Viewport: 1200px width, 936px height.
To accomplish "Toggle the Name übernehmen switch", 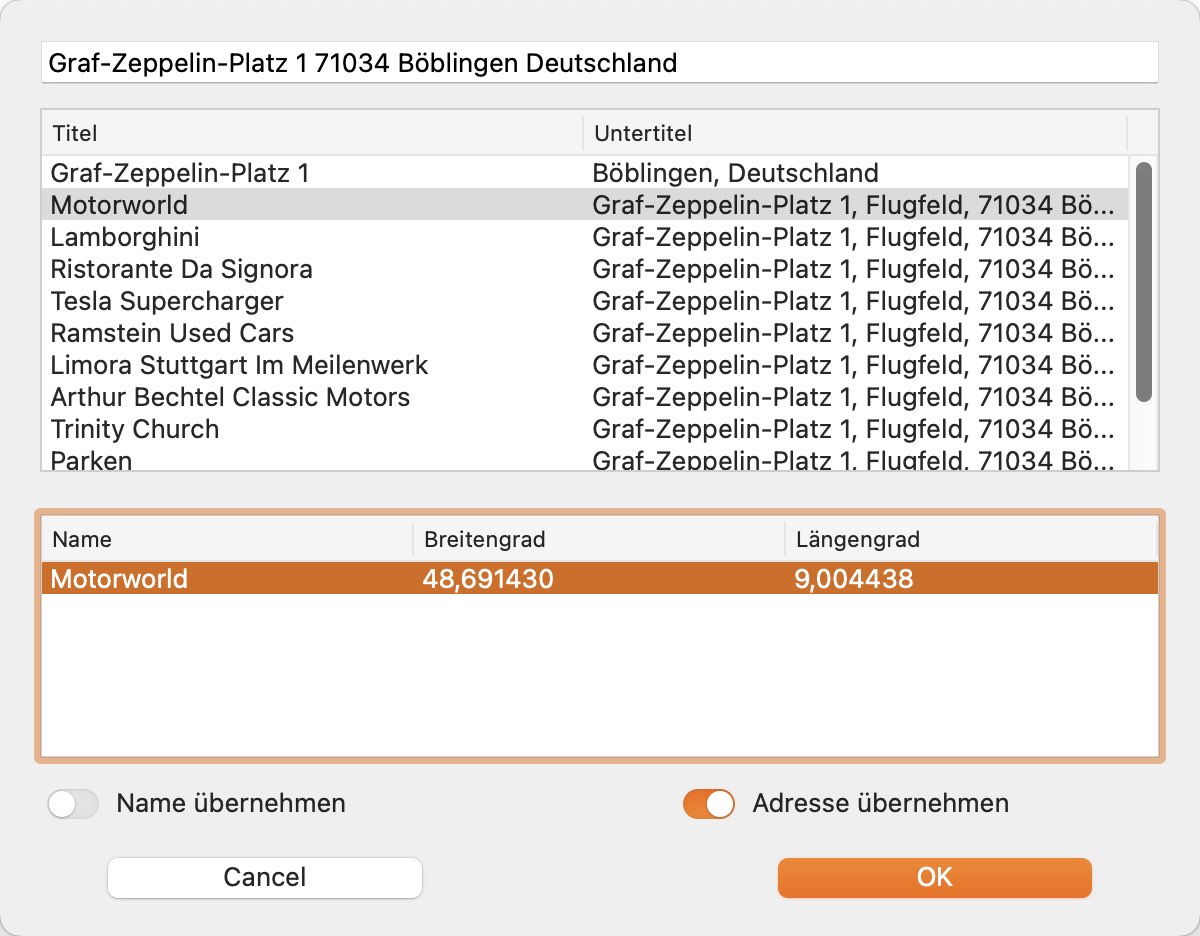I will click(73, 804).
